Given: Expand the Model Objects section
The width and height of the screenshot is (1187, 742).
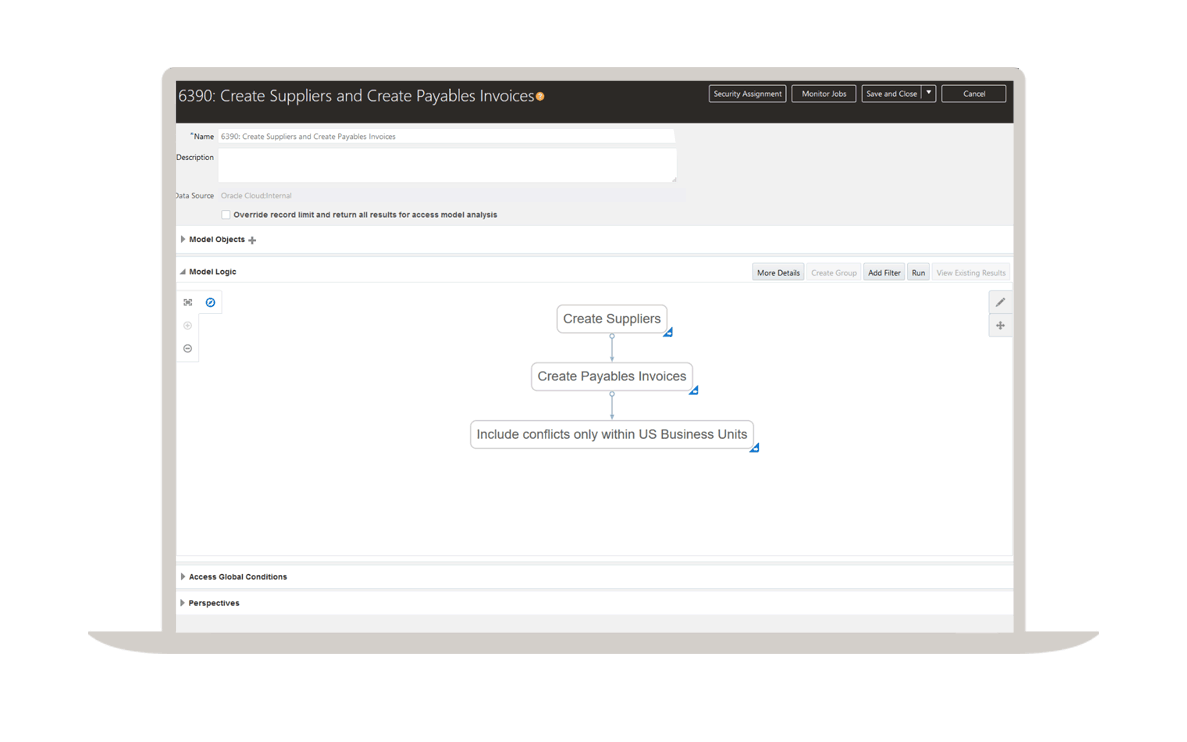Looking at the screenshot, I should 183,240.
